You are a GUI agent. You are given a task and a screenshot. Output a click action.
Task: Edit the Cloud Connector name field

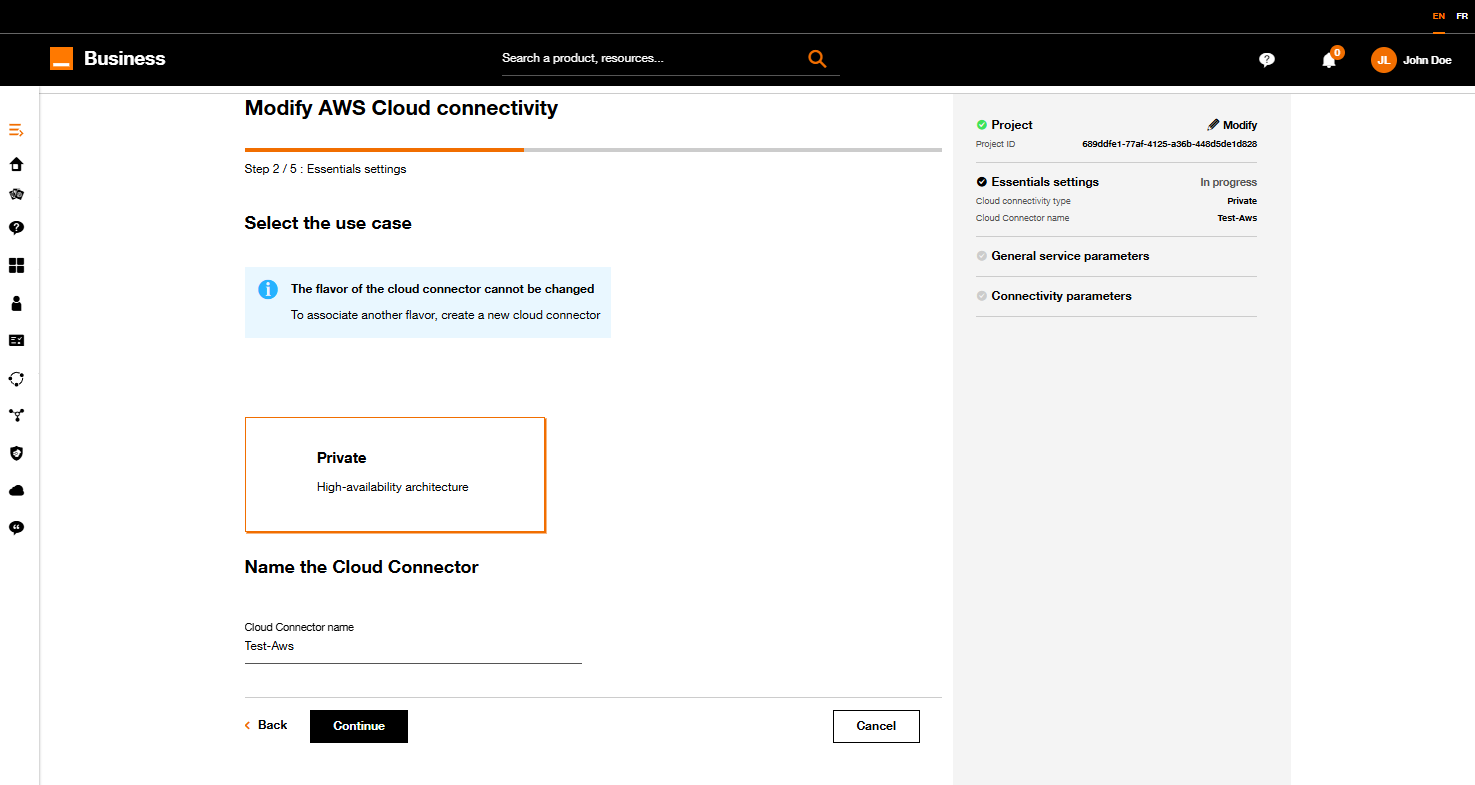tap(413, 647)
